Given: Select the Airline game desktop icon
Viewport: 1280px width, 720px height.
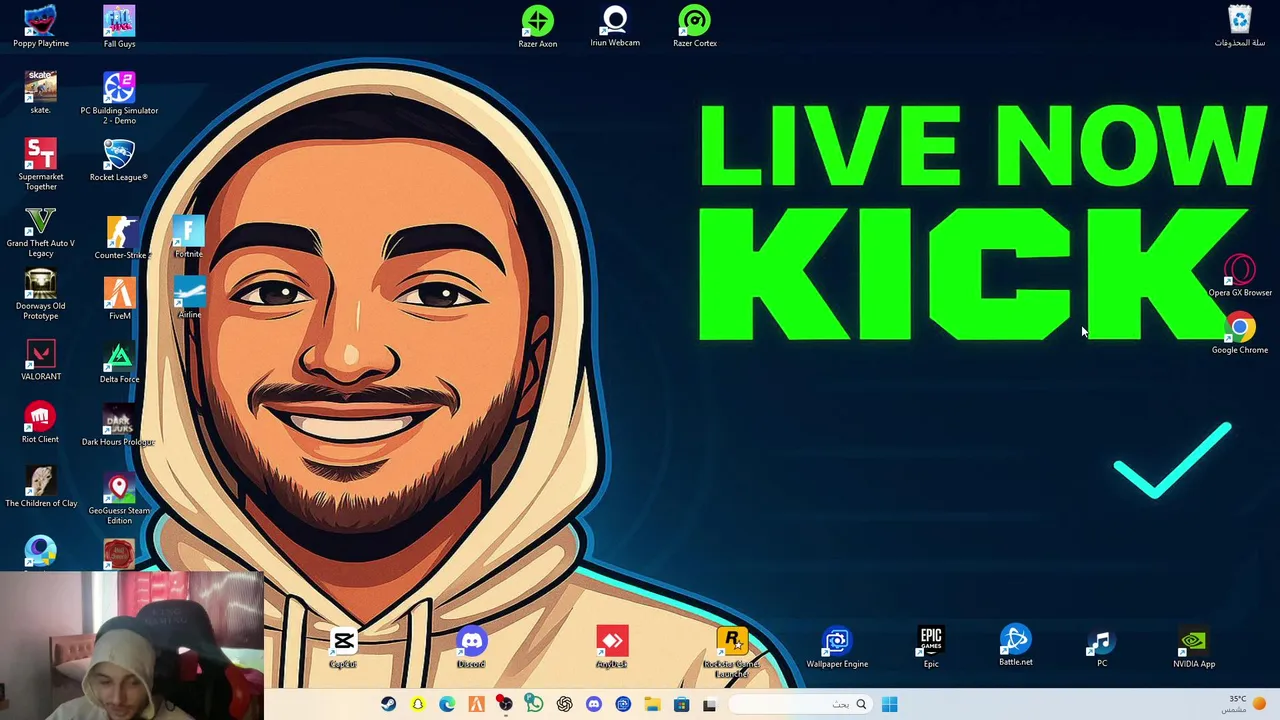Looking at the screenshot, I should point(189,299).
